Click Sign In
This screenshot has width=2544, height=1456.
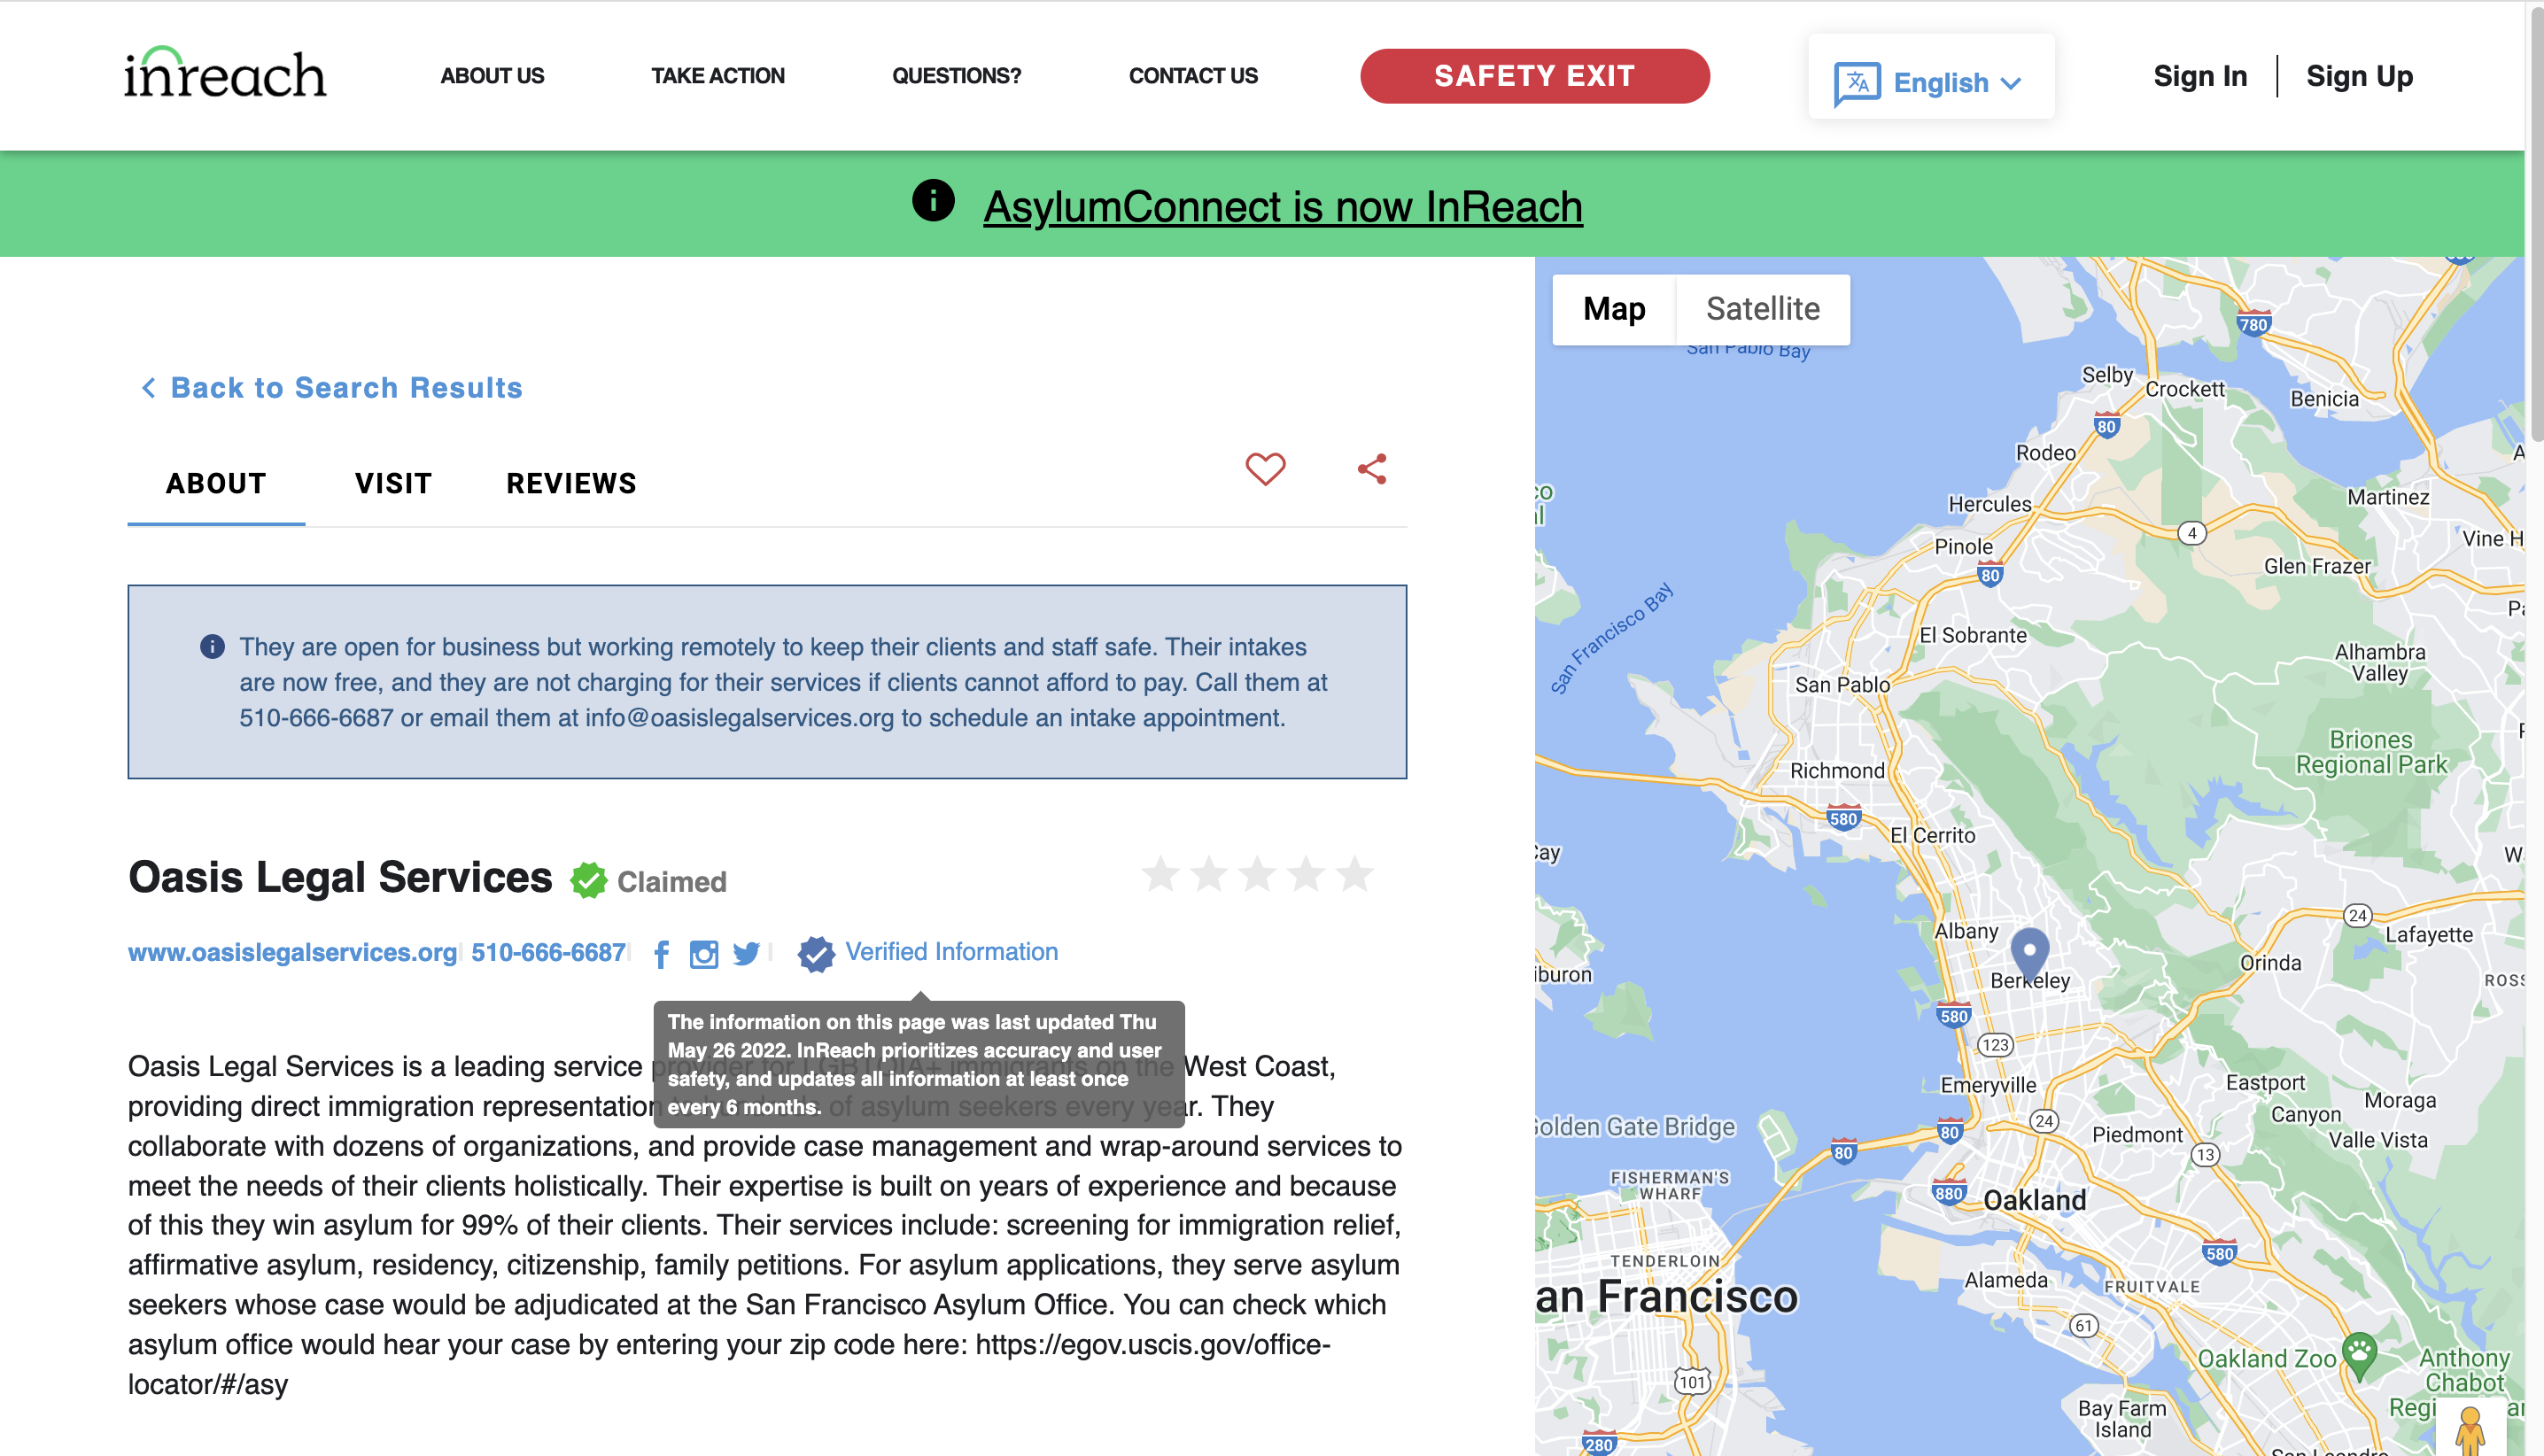point(2200,76)
